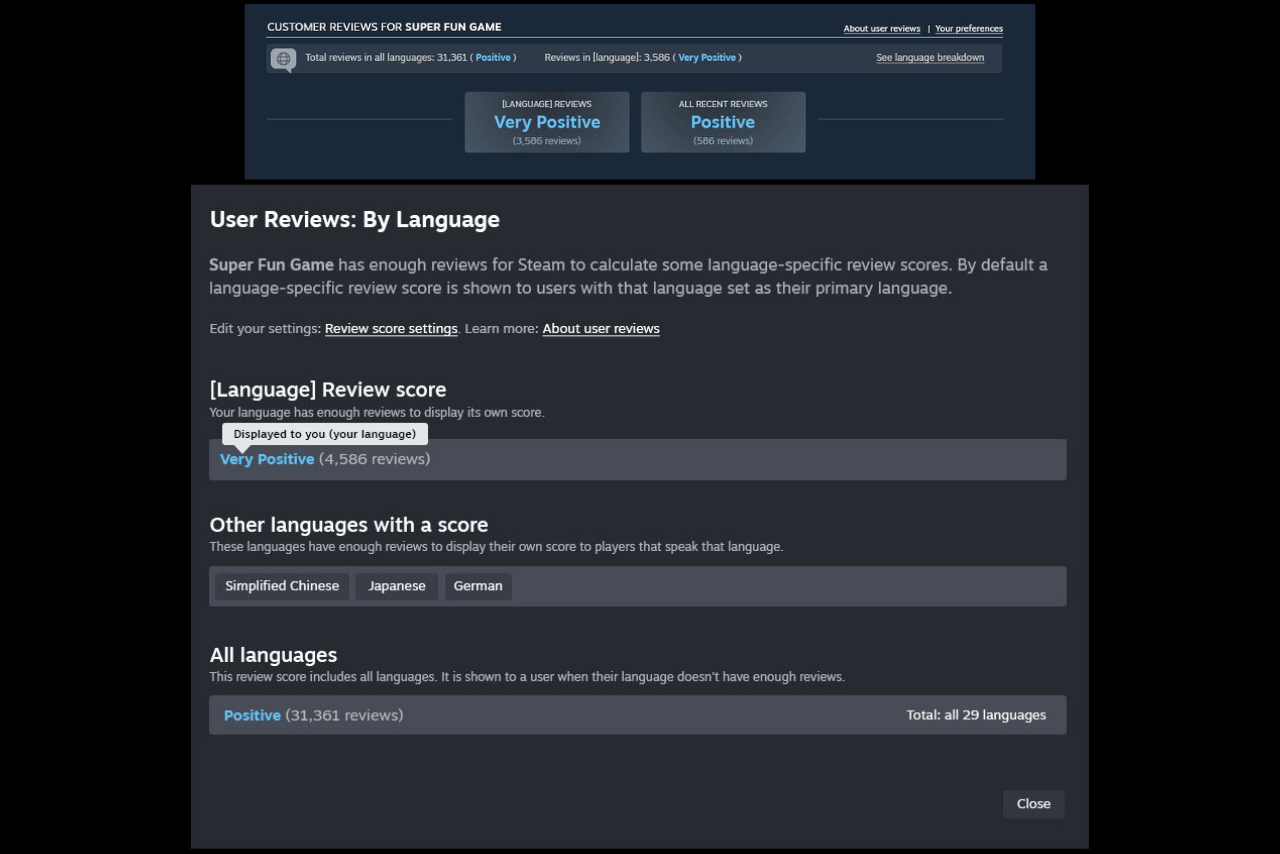Click the Simplified Chinese language tag
Image resolution: width=1280 pixels, height=854 pixels.
[x=282, y=586]
